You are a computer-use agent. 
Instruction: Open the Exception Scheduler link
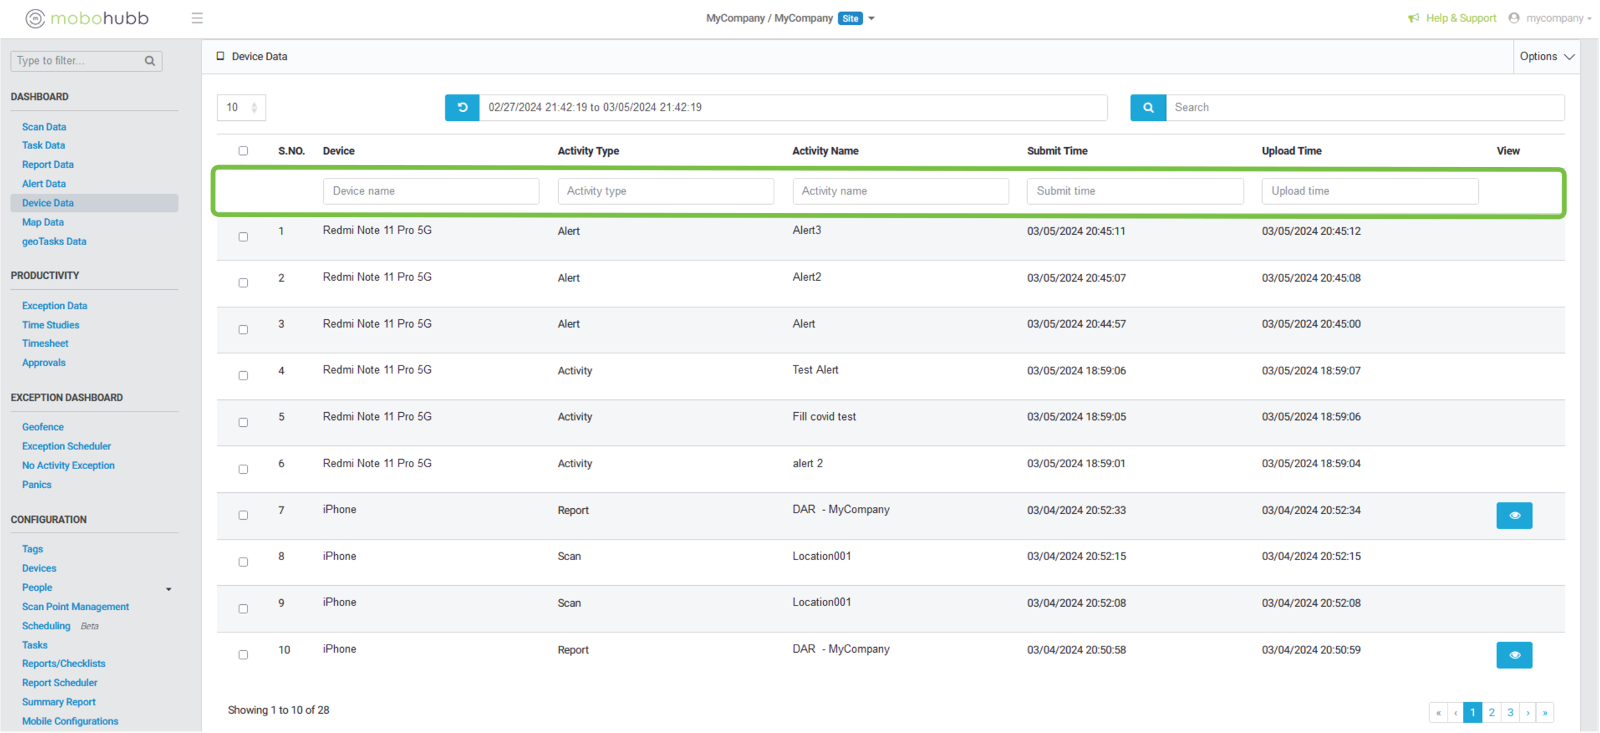coord(66,446)
